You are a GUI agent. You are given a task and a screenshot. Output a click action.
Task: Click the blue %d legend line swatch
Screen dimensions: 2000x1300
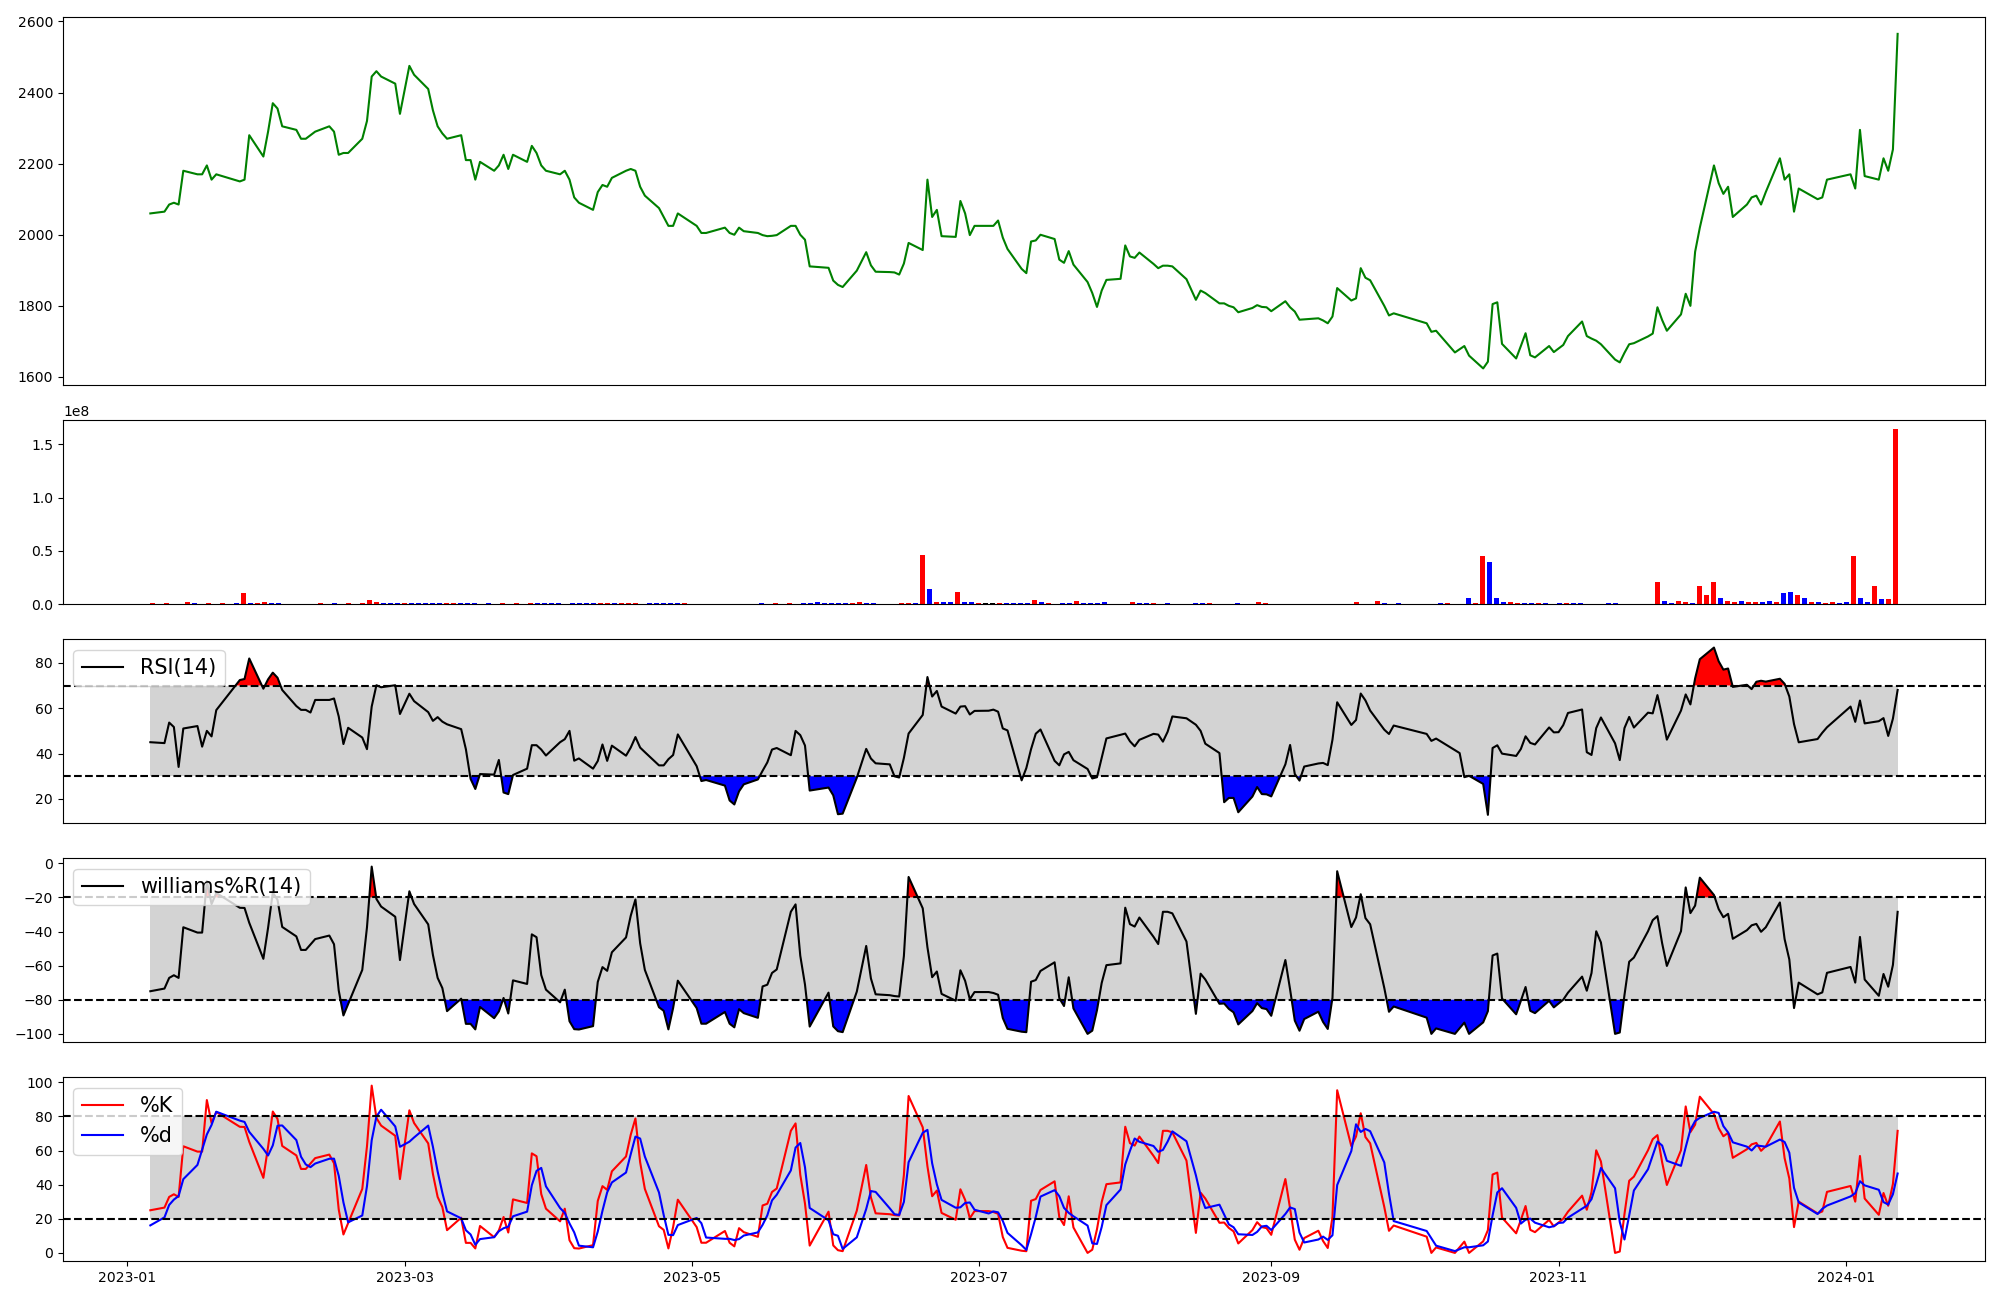click(102, 1135)
